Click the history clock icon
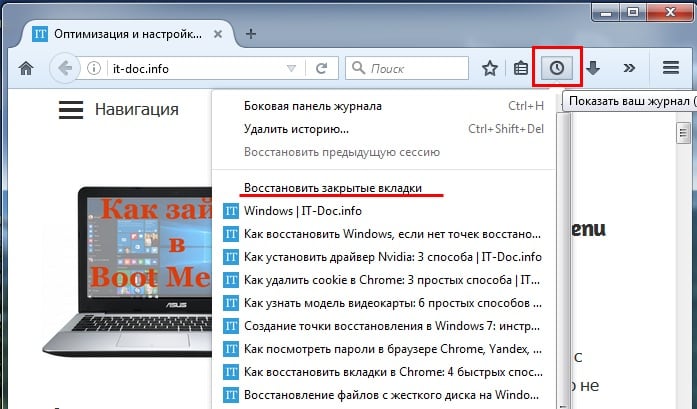Viewport: 697px width, 409px height. coord(557,68)
